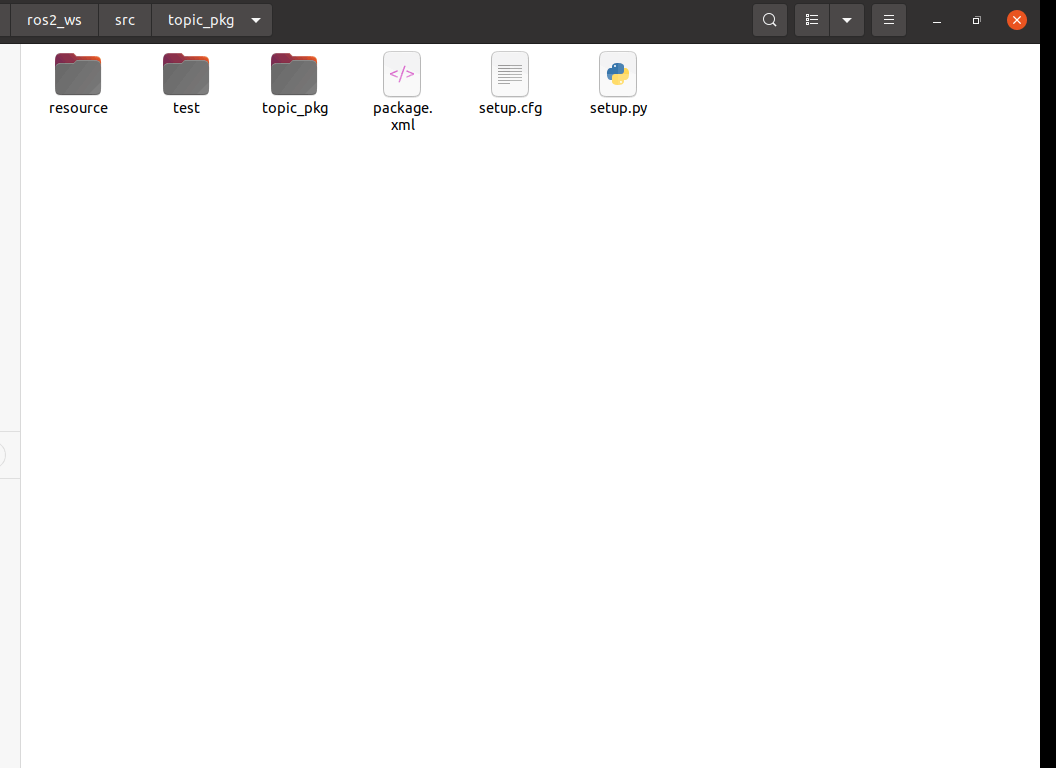
Task: Restore the file manager window size
Action: [x=977, y=20]
